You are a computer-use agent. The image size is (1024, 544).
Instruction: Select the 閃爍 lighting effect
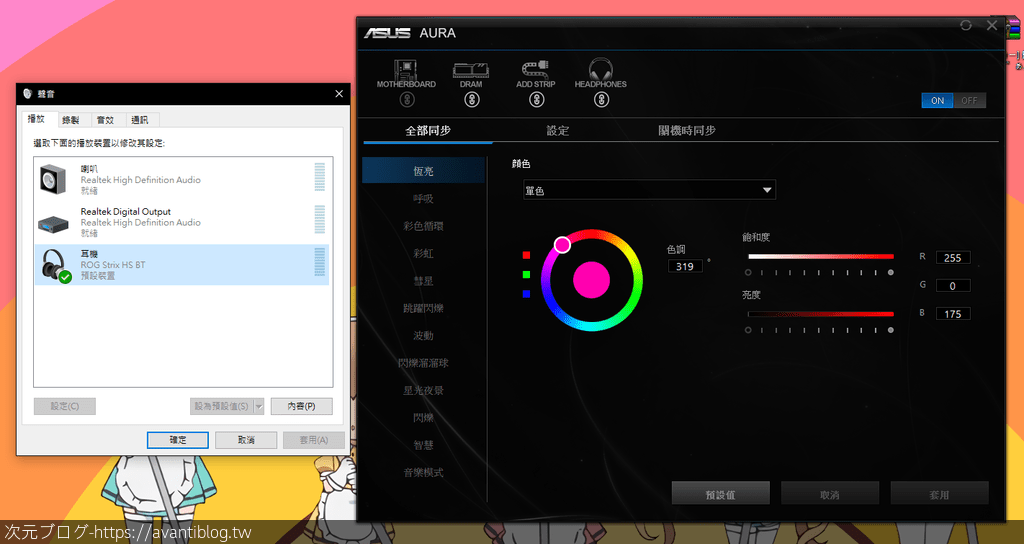coord(423,418)
